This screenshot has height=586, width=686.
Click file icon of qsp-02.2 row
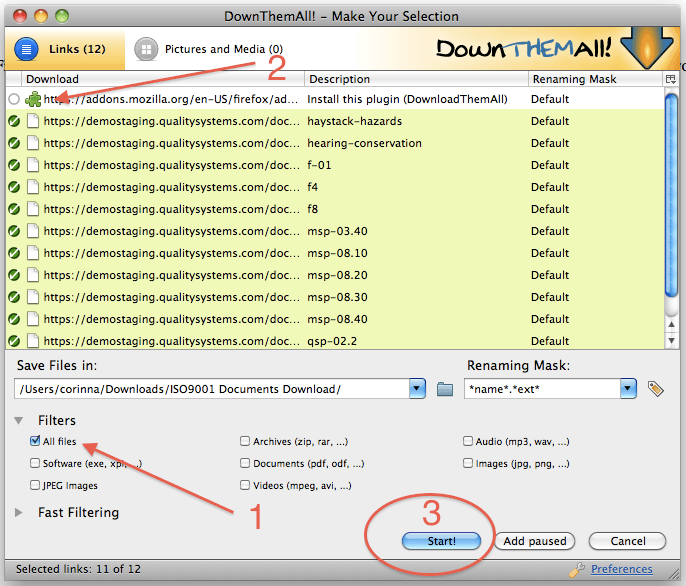click(33, 341)
